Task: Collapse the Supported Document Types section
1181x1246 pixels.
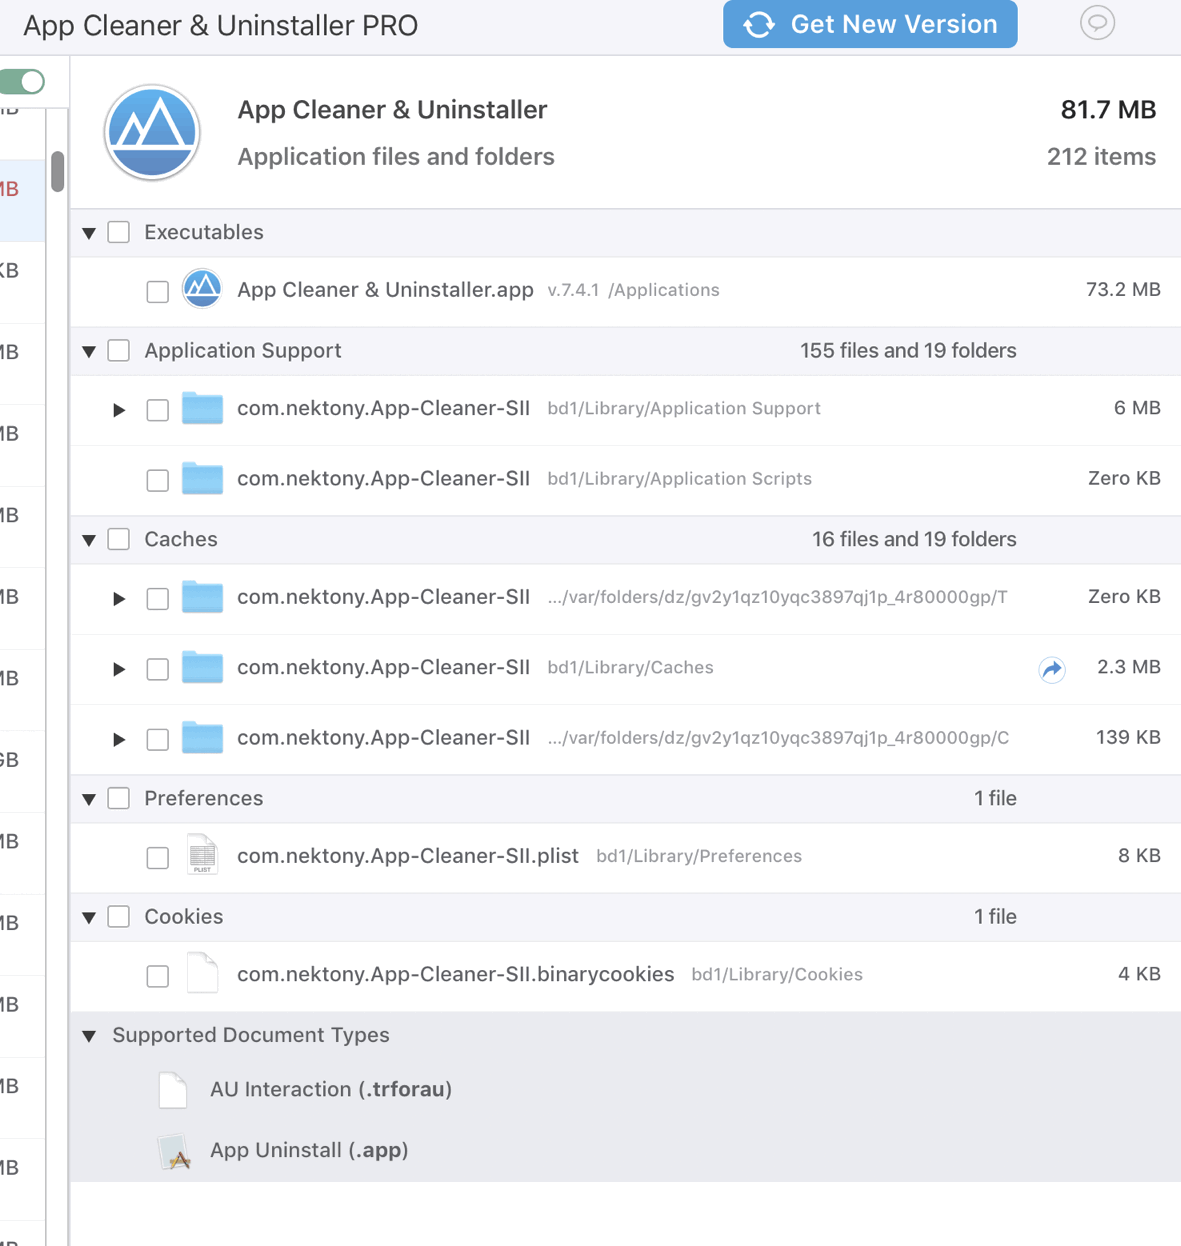Action: point(89,1035)
